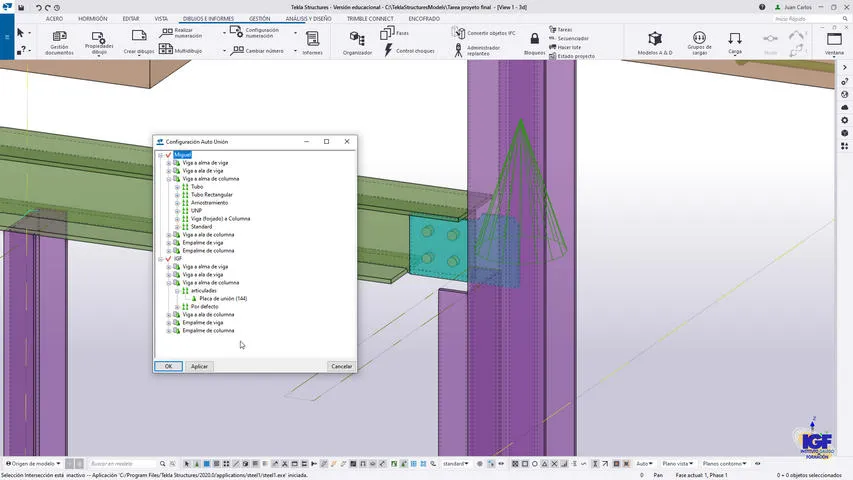This screenshot has width=853, height=480.
Task: Open Grupos de cargas
Action: pyautogui.click(x=700, y=42)
